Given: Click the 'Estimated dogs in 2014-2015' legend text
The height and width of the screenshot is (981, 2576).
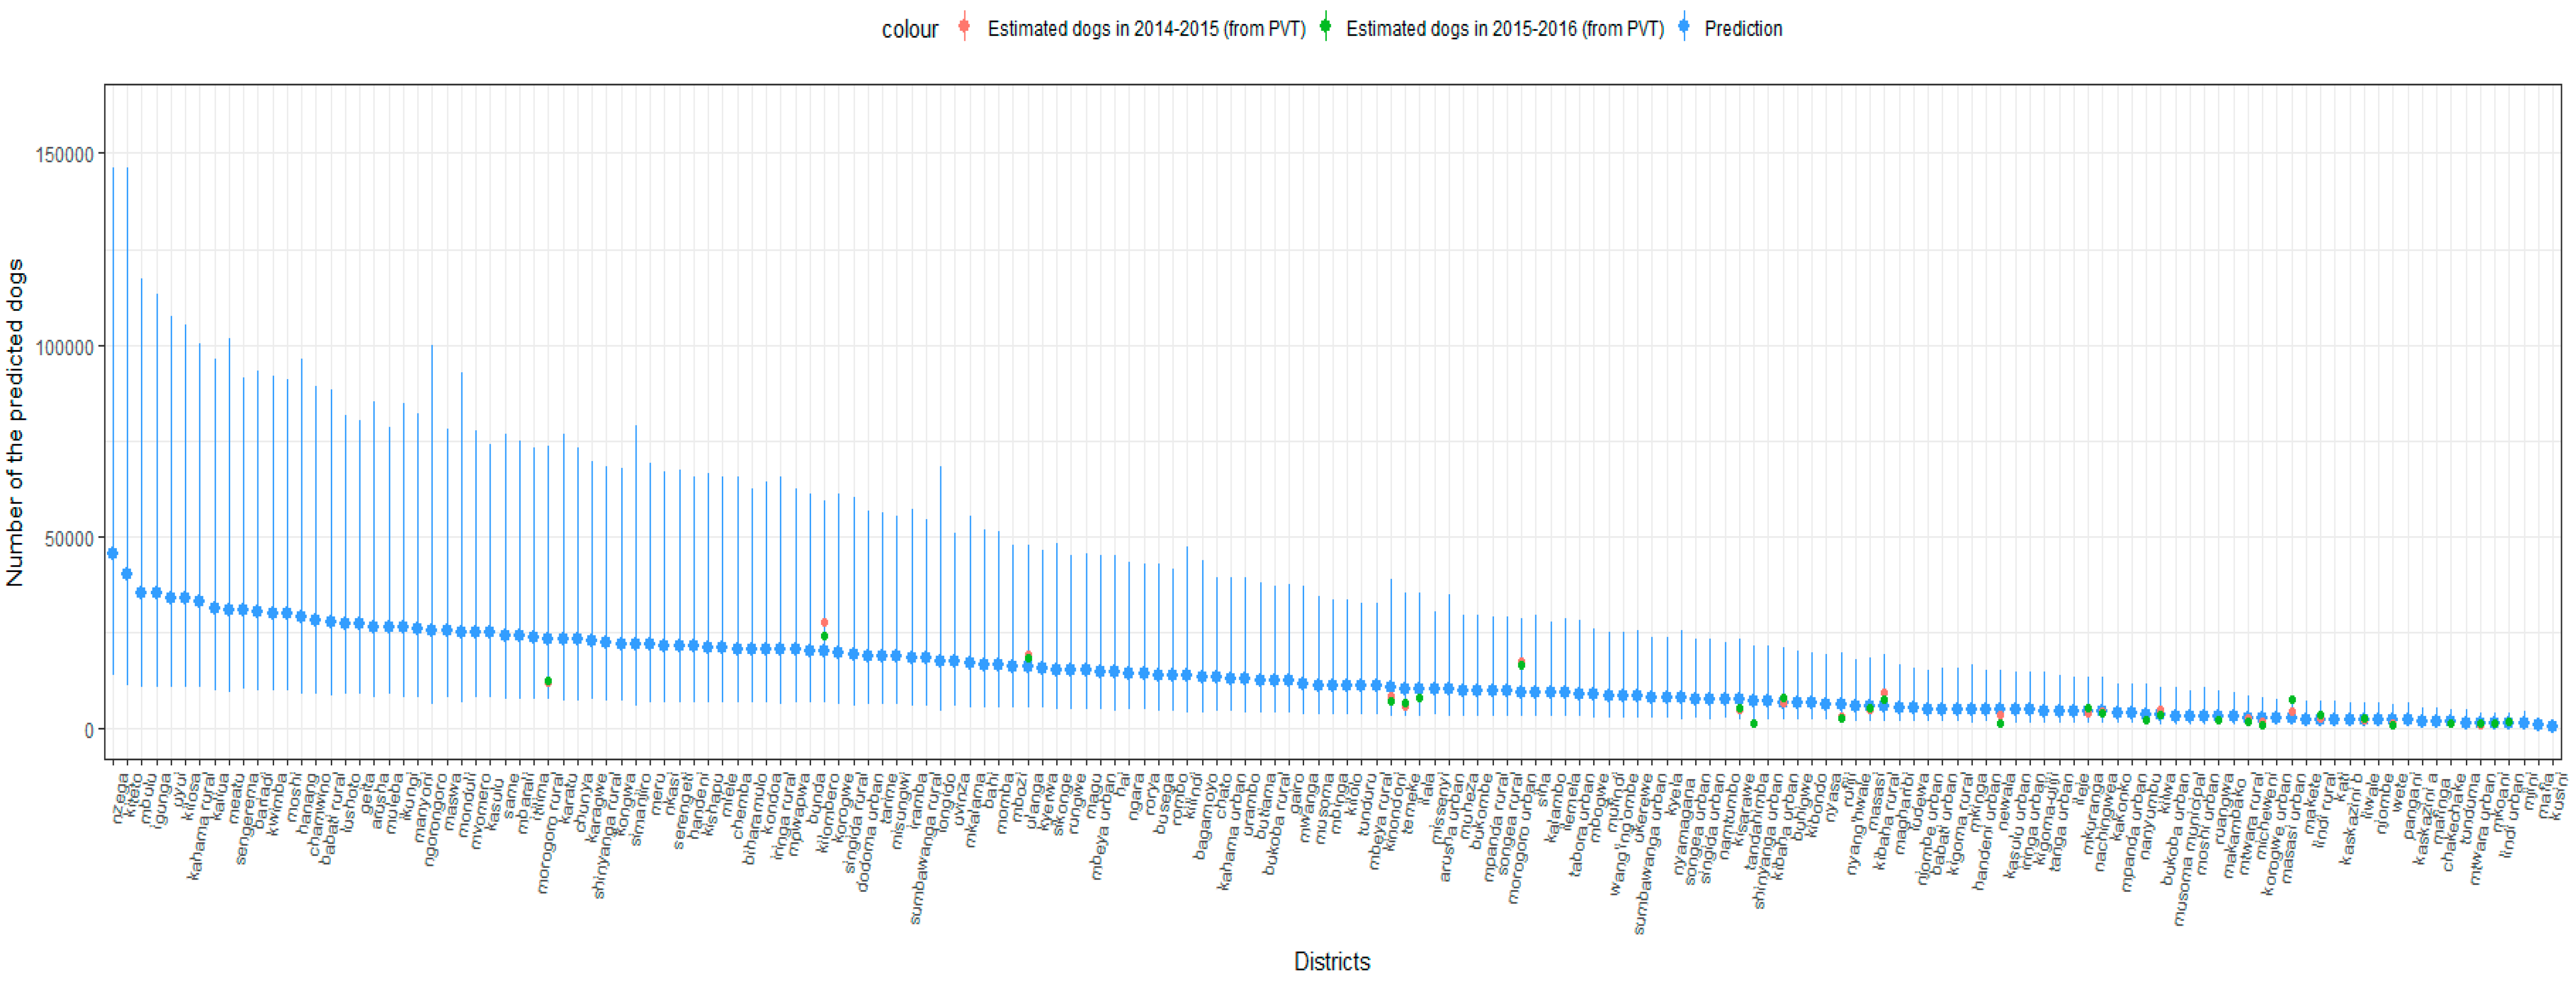Looking at the screenshot, I should click(x=1146, y=29).
